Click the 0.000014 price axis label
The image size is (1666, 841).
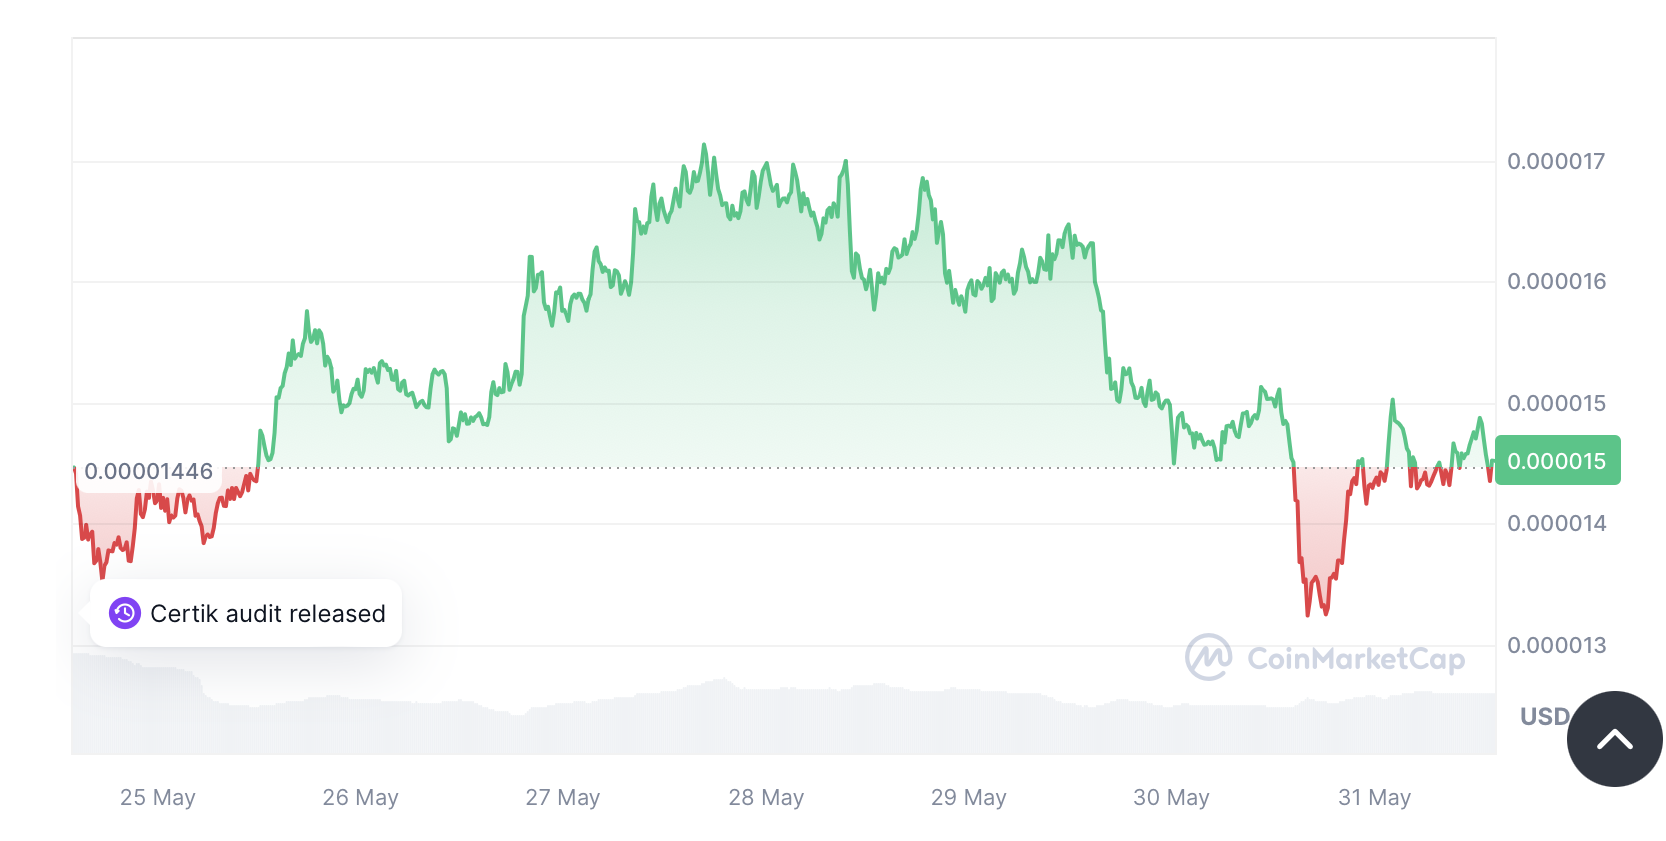pyautogui.click(x=1556, y=523)
